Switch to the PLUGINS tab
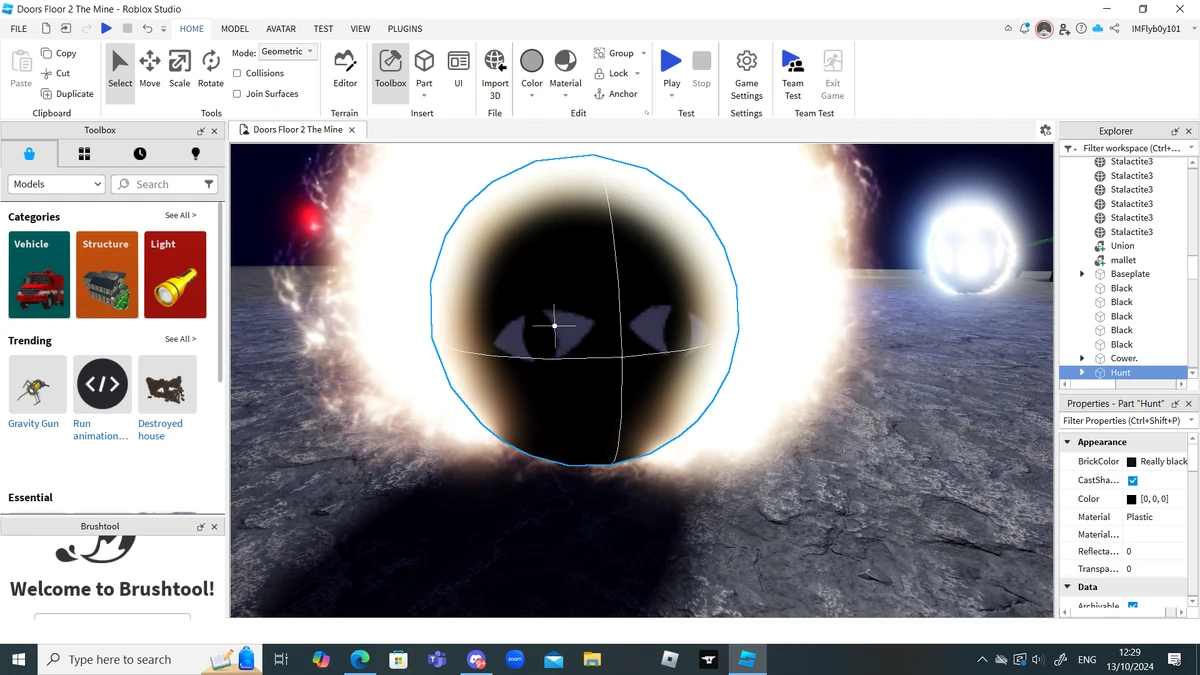This screenshot has width=1200, height=675. pyautogui.click(x=405, y=29)
